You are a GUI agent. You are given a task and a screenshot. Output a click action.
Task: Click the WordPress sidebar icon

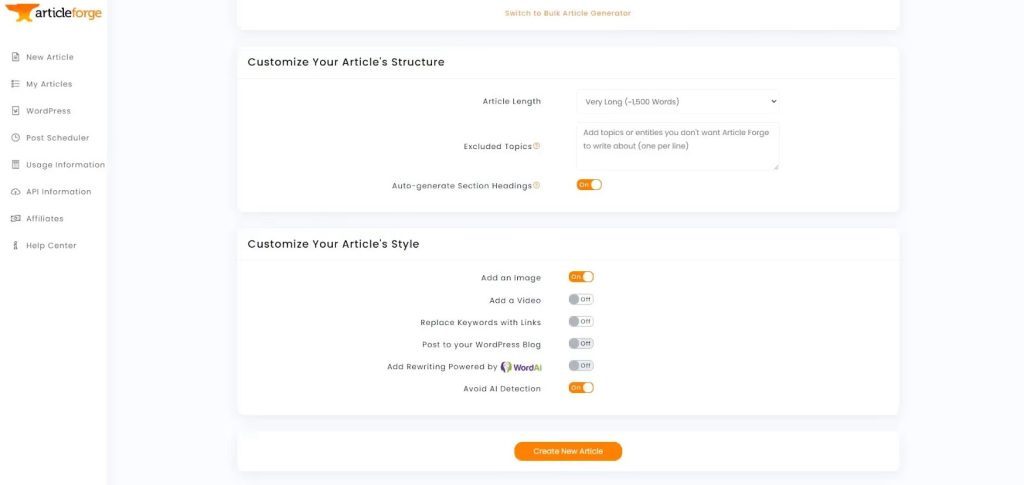point(16,111)
